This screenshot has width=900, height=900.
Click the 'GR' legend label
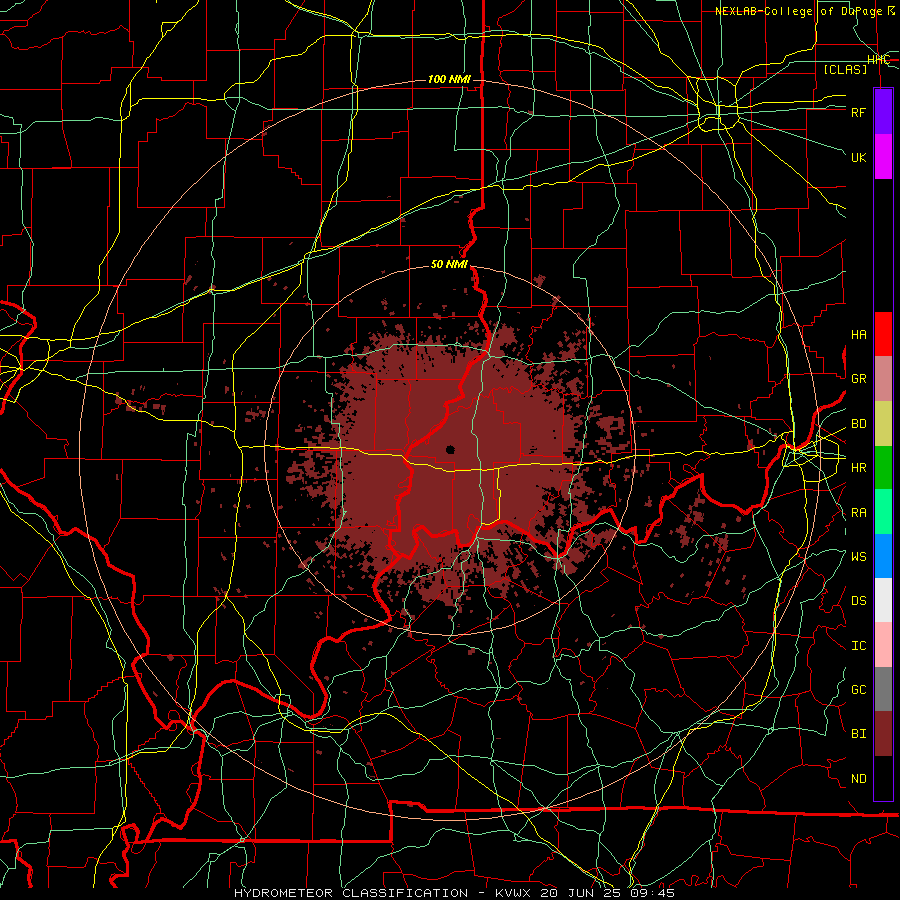[859, 379]
